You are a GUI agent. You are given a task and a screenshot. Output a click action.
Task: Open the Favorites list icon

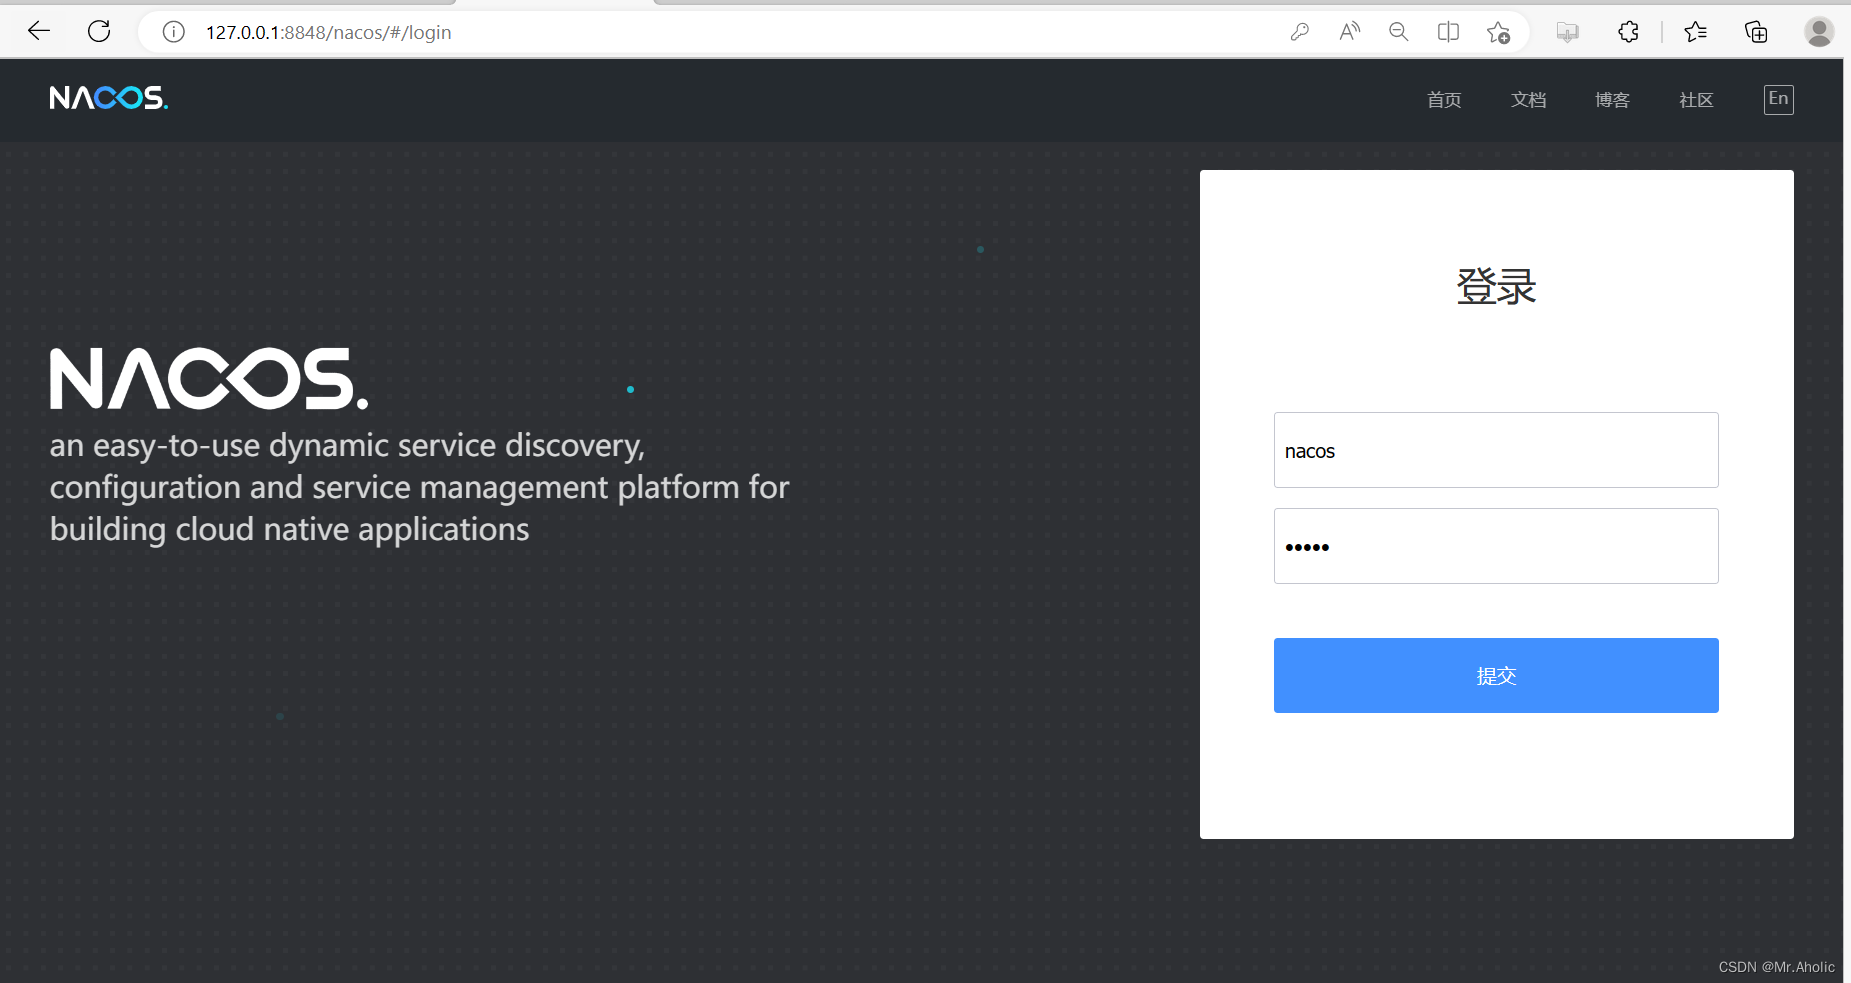tap(1695, 32)
